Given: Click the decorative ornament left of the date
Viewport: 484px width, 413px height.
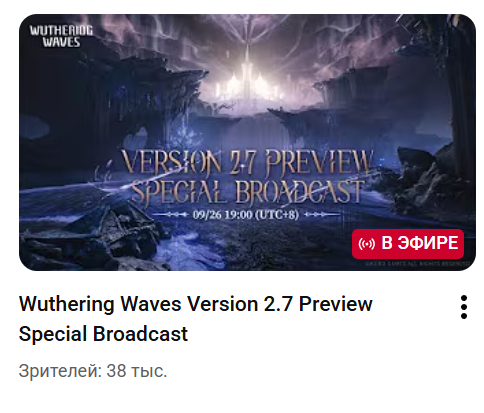Looking at the screenshot, I should coord(171,215).
